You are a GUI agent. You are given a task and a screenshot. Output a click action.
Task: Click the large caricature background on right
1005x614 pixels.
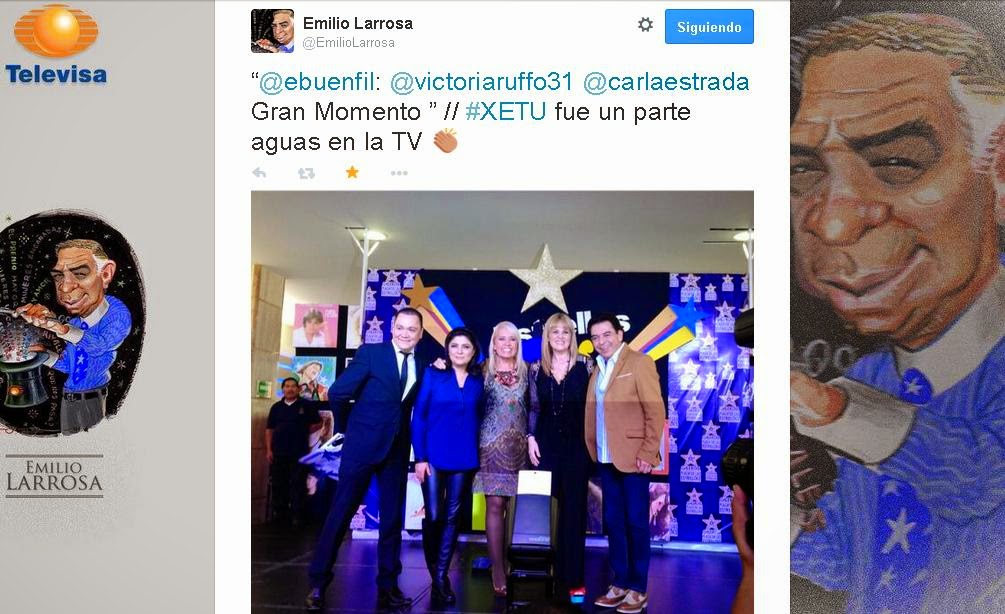point(897,307)
